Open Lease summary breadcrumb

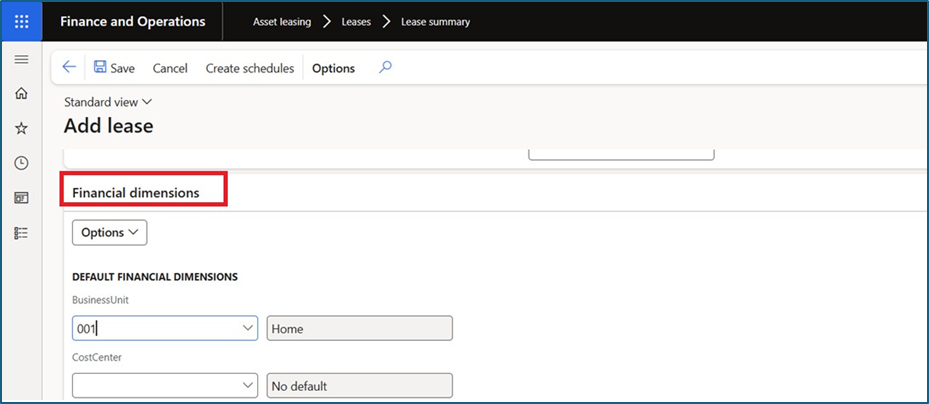(435, 21)
